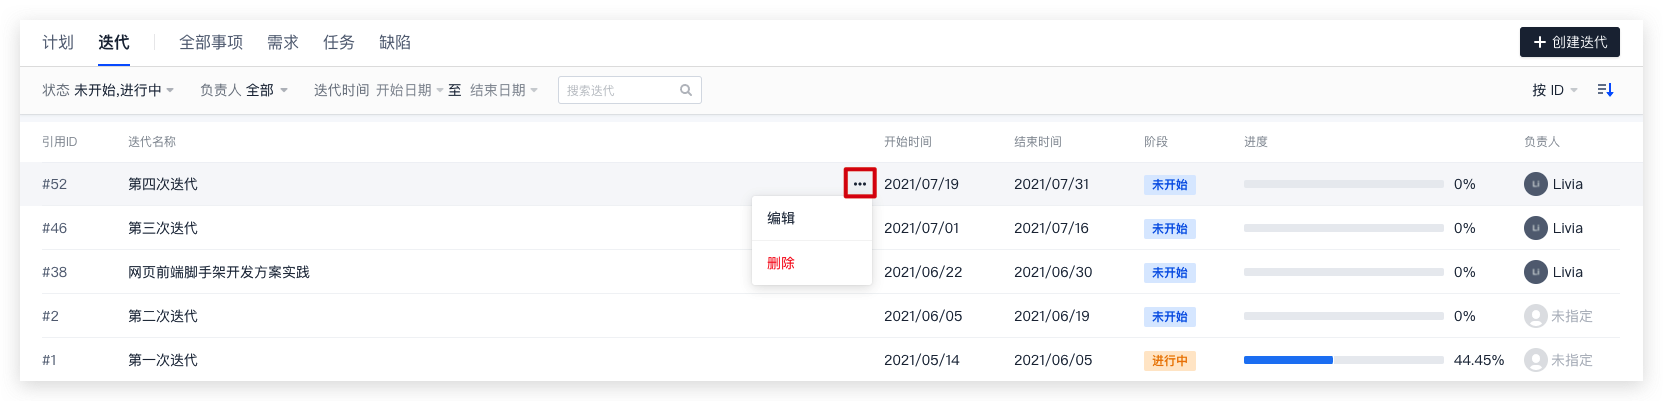Open the 需求 tab

click(283, 42)
